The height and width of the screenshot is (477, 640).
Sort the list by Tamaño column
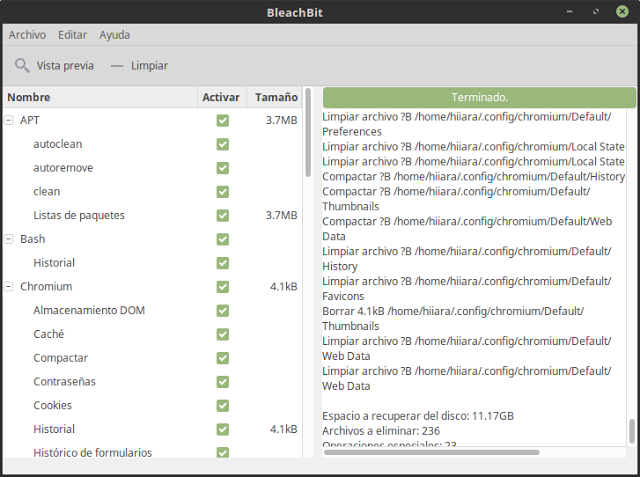click(275, 98)
